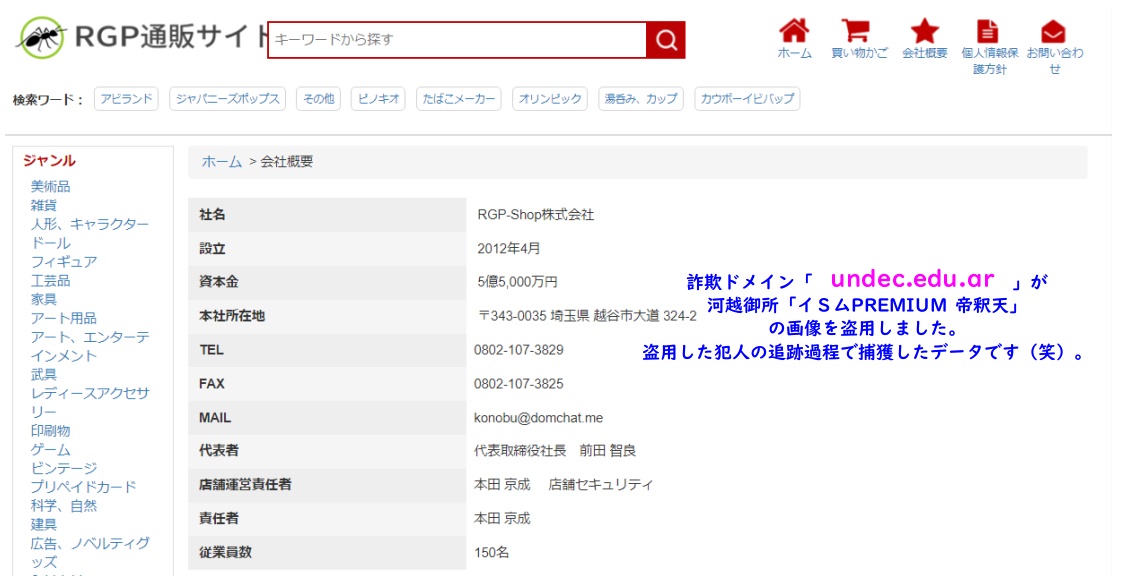Select the オリンピック search tag
The height and width of the screenshot is (582, 1123).
[550, 99]
